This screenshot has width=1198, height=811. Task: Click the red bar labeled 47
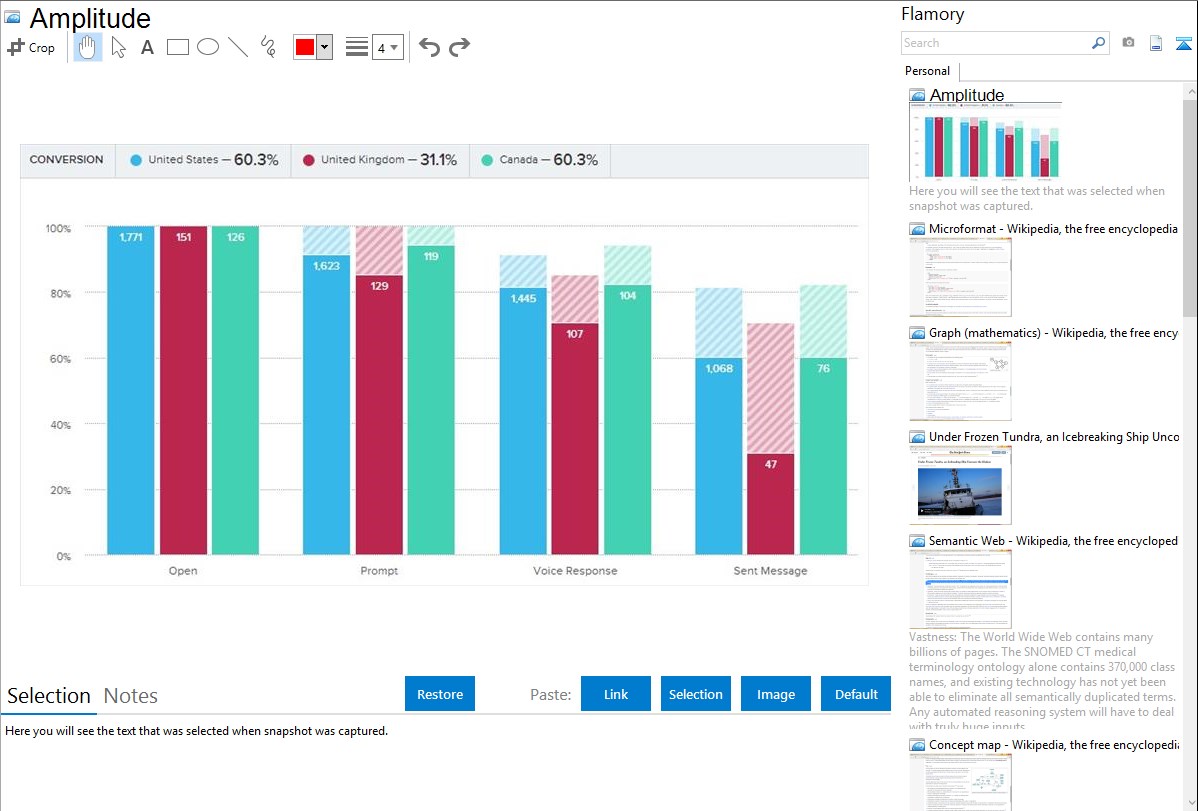(x=770, y=504)
